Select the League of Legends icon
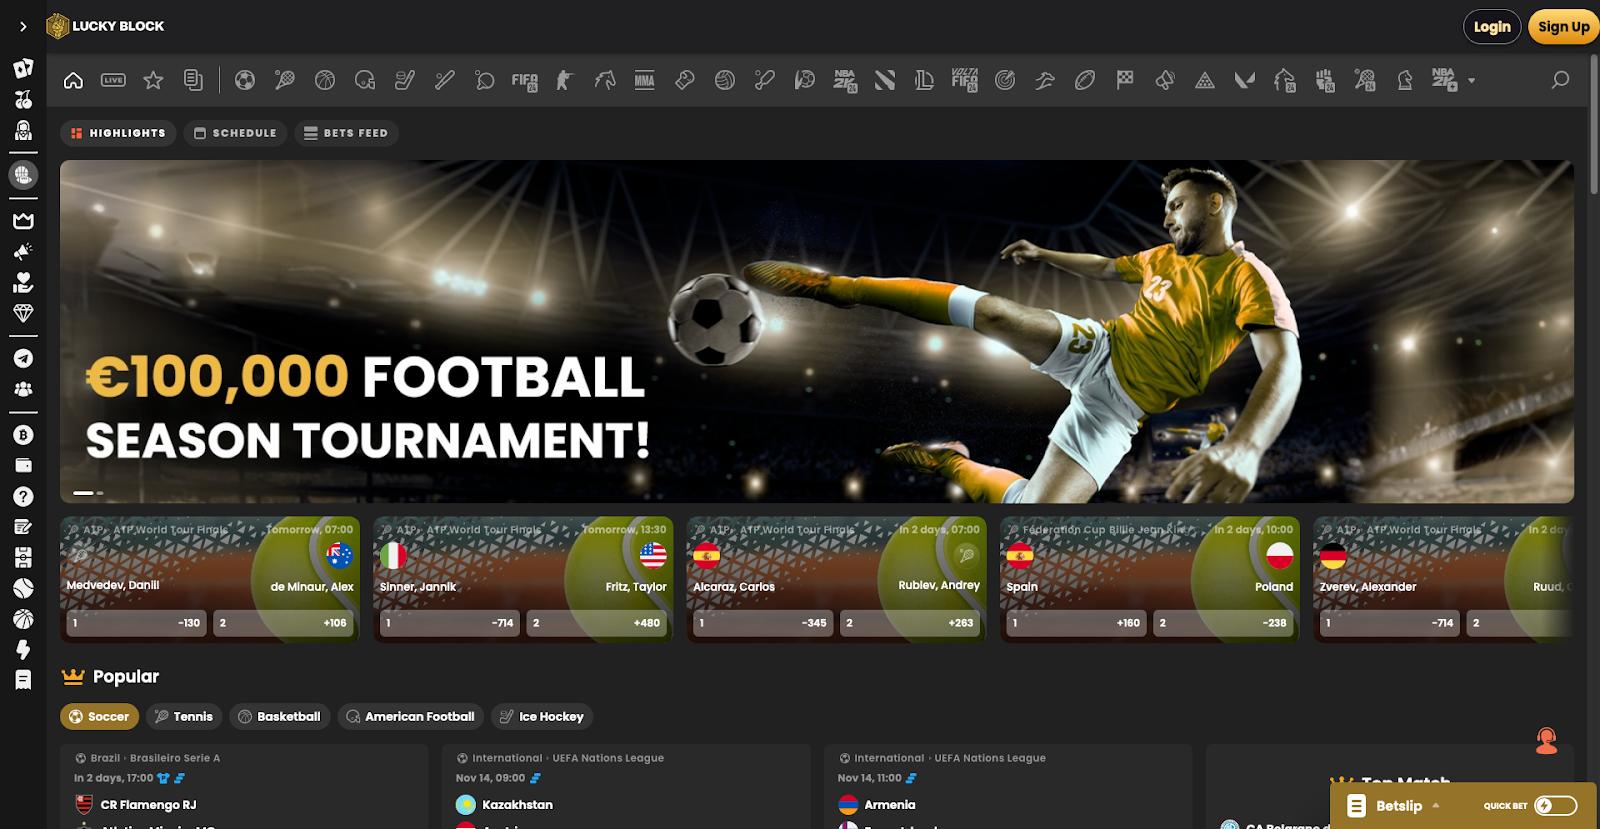The height and width of the screenshot is (829, 1600). click(925, 80)
